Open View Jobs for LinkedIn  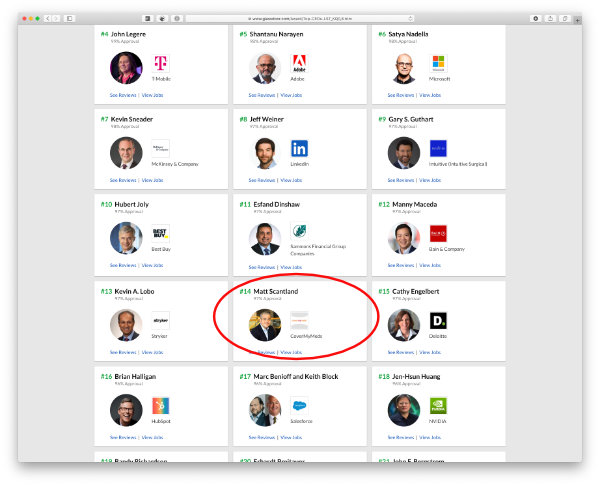291,180
